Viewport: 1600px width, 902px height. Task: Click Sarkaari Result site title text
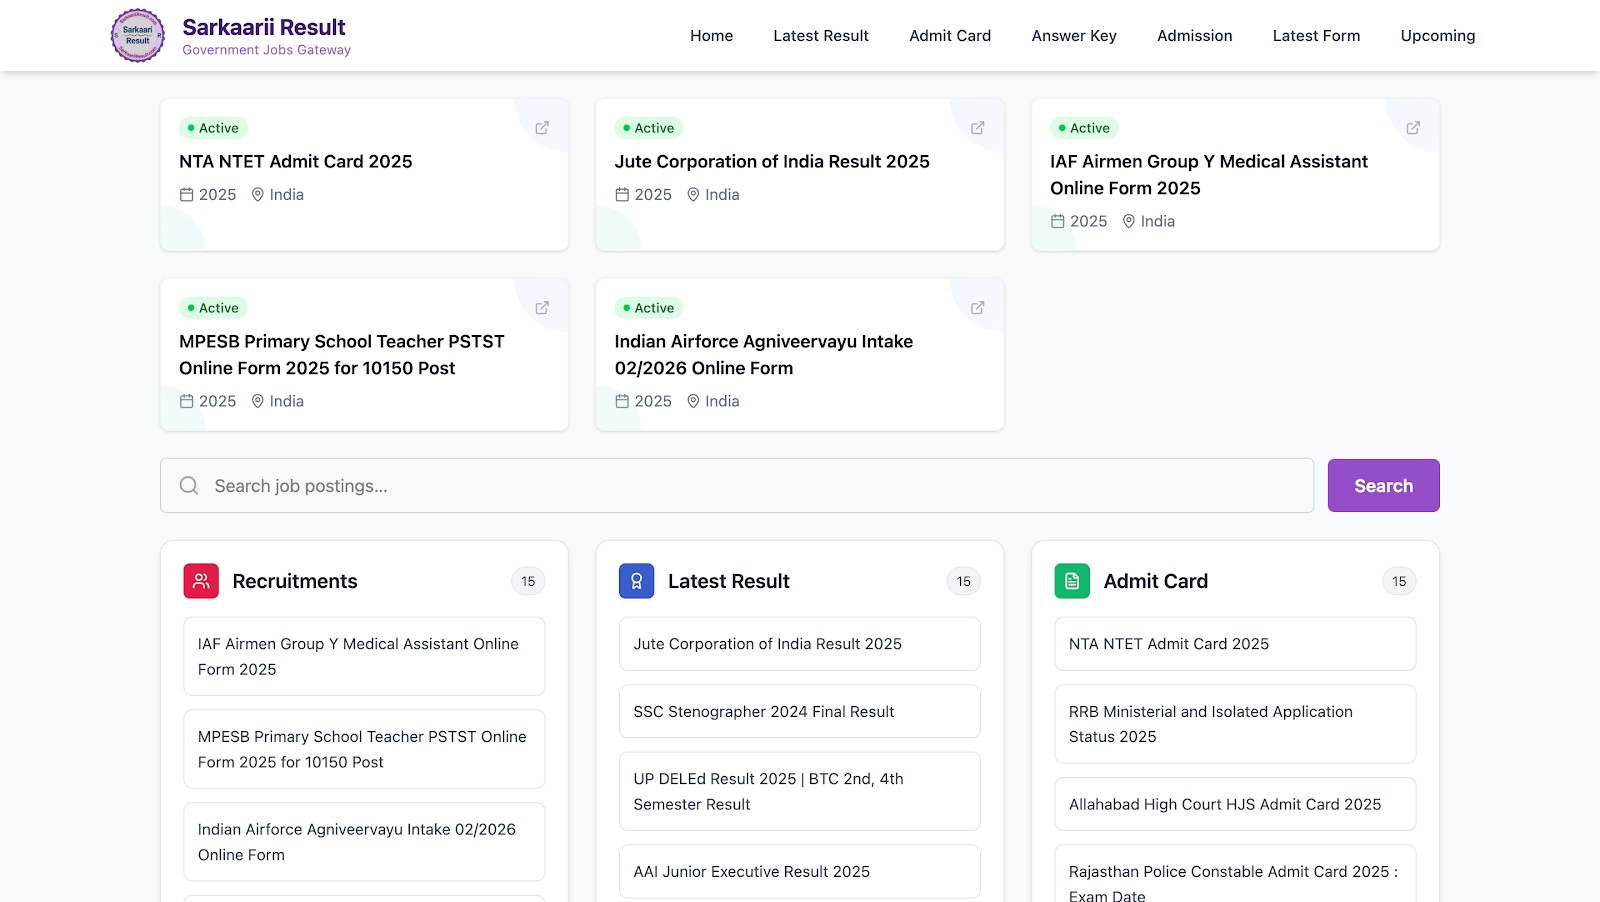coord(264,27)
